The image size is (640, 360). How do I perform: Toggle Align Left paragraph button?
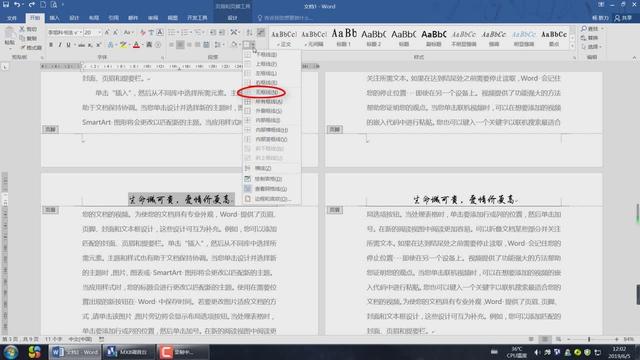pos(171,45)
